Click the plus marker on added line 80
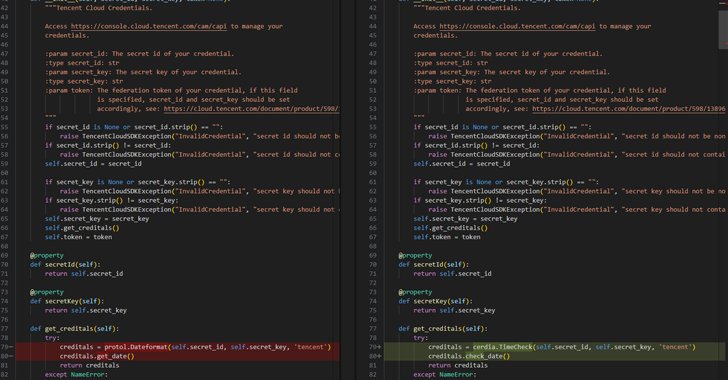Screen dimensions: 728x380 pos(379,356)
